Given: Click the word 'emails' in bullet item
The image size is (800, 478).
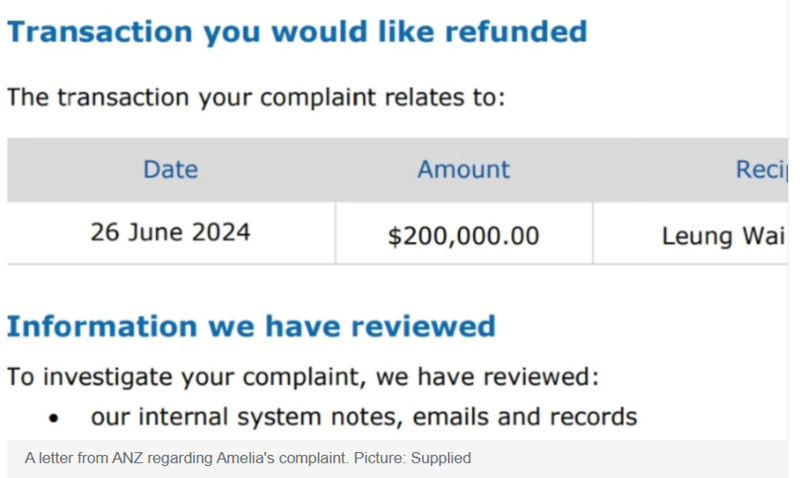Looking at the screenshot, I should (x=451, y=417).
